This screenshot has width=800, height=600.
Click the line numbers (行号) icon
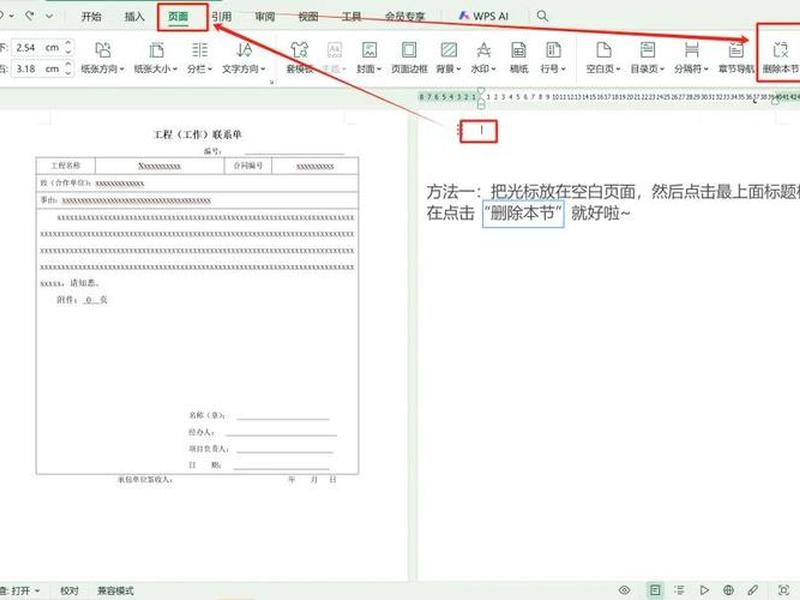point(554,50)
